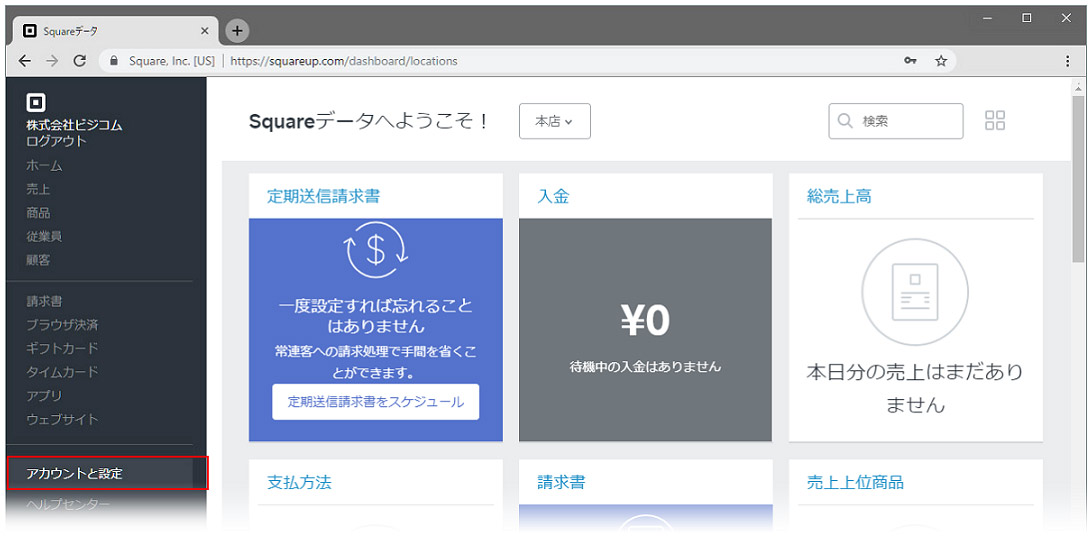Open アプリ in sidebar
The image size is (1092, 541).
45,395
